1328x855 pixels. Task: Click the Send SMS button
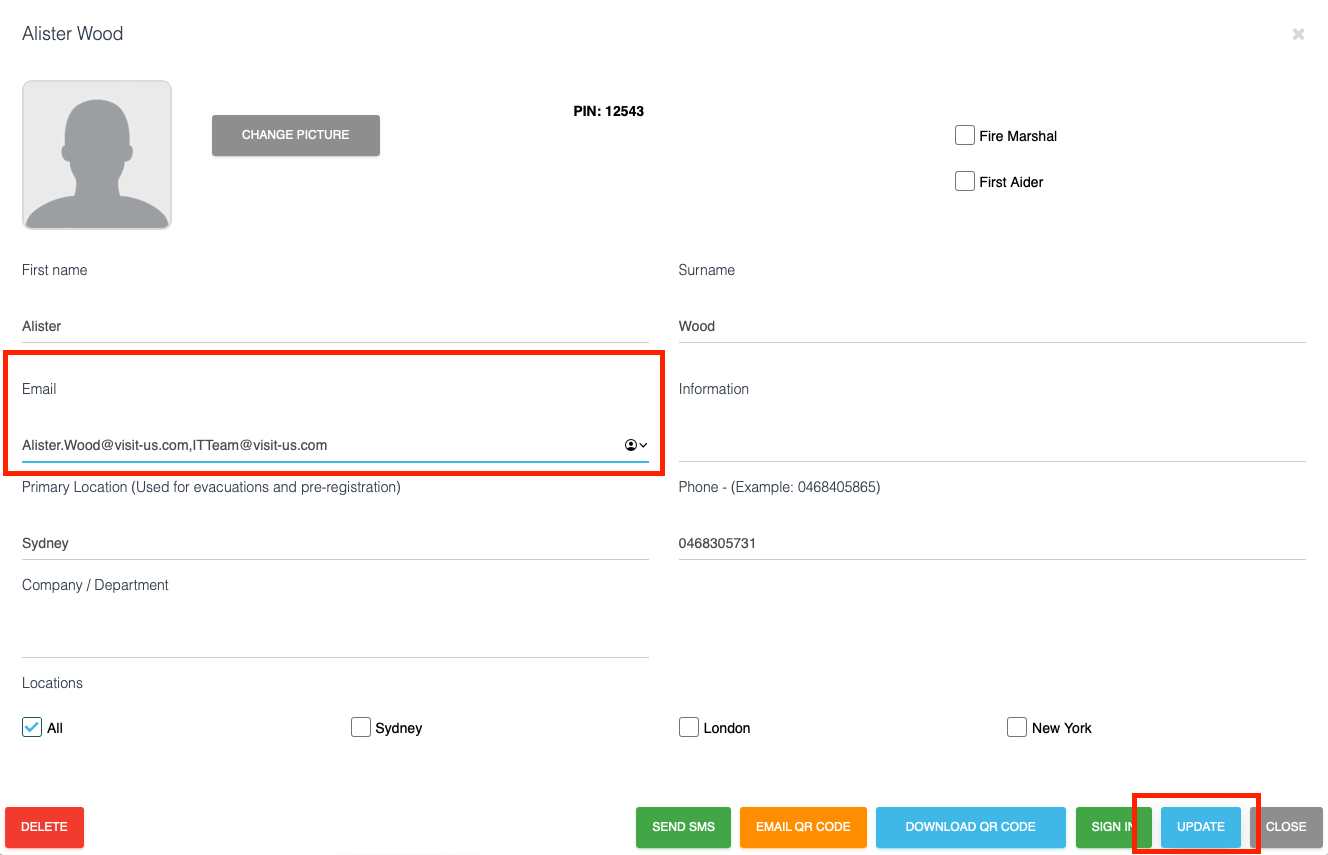[x=683, y=827]
